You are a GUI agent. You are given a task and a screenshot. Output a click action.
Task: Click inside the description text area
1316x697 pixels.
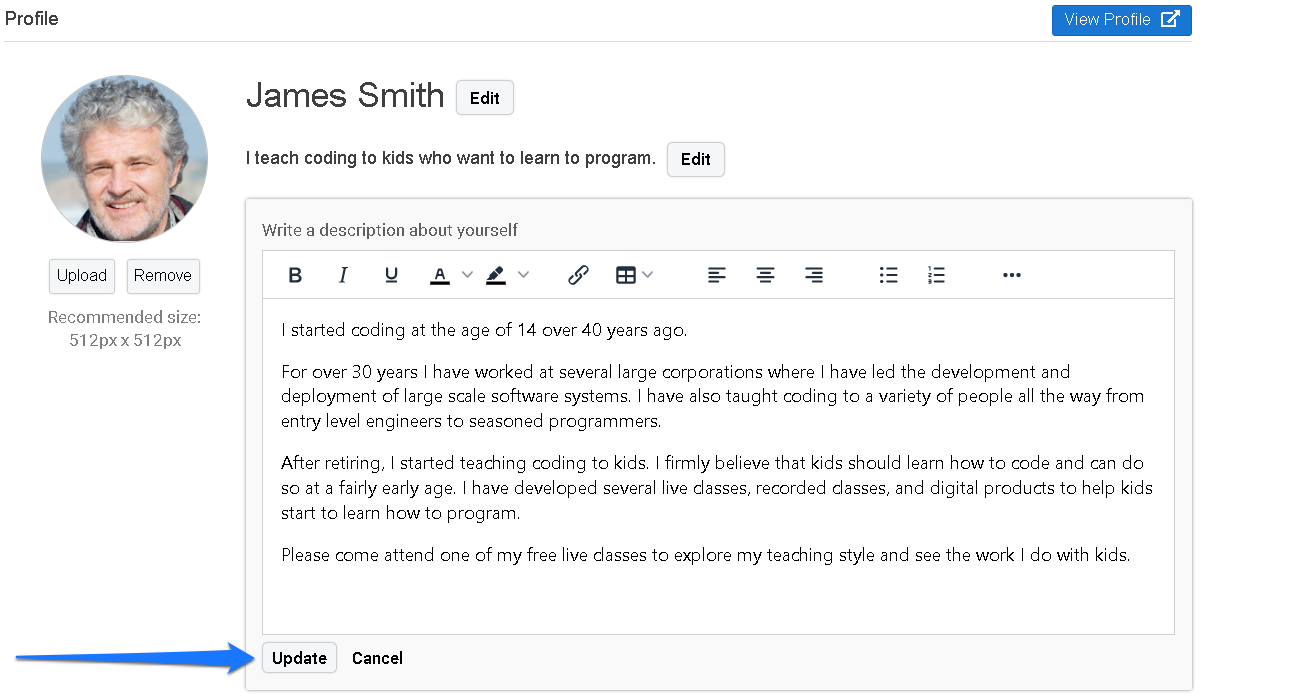[718, 466]
